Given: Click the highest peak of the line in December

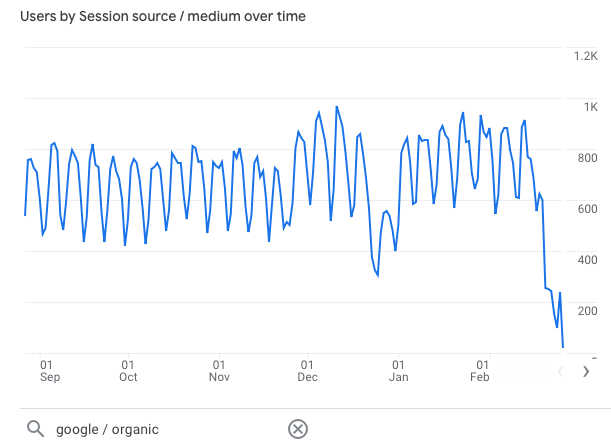Looking at the screenshot, I should tap(336, 107).
